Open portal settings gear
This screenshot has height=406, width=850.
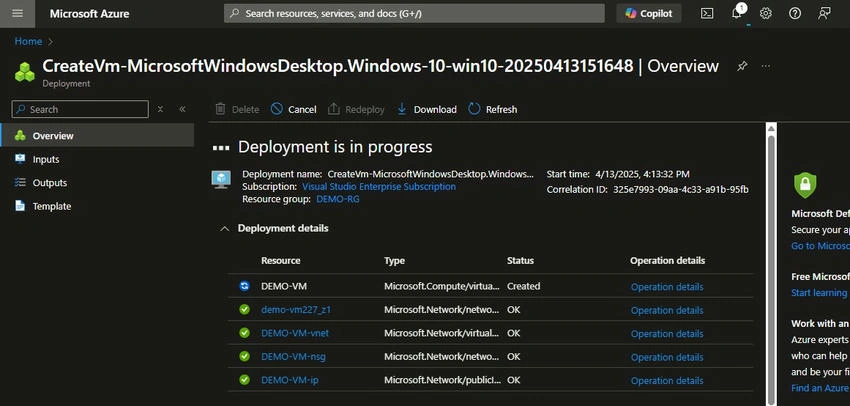(x=765, y=14)
